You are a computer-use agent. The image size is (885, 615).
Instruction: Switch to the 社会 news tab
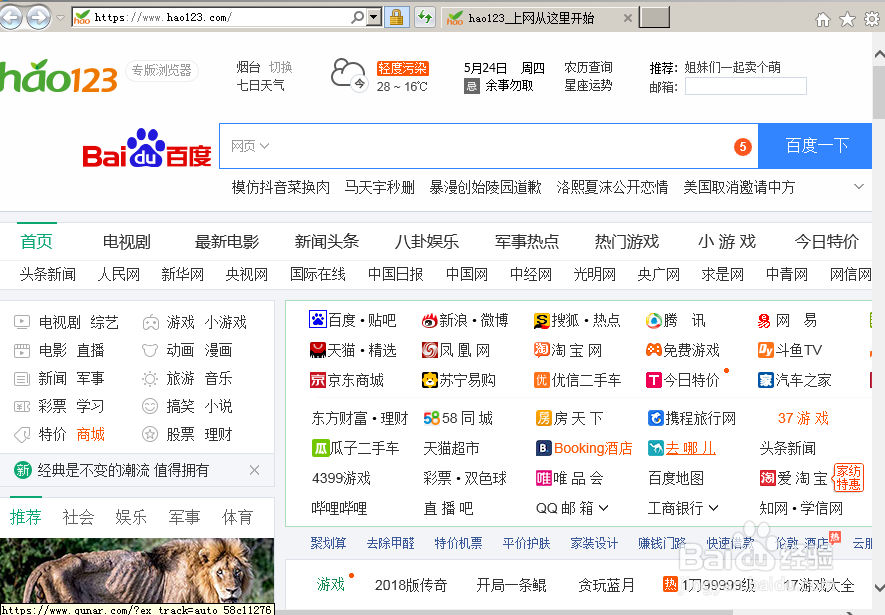(x=78, y=517)
